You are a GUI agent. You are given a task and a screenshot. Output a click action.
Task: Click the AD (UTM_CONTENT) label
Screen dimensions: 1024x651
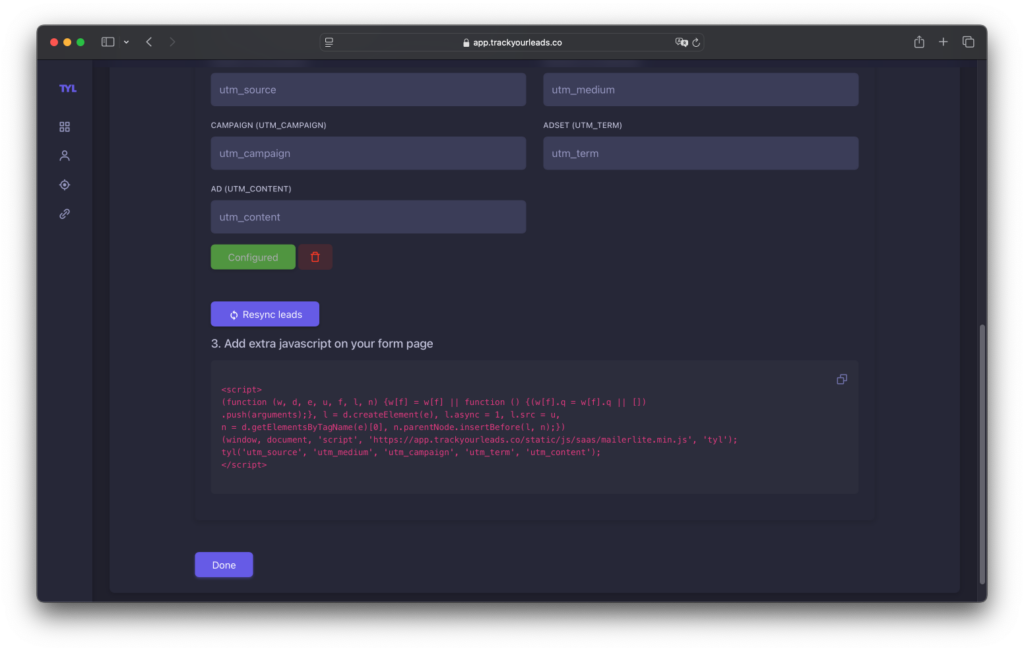click(251, 189)
